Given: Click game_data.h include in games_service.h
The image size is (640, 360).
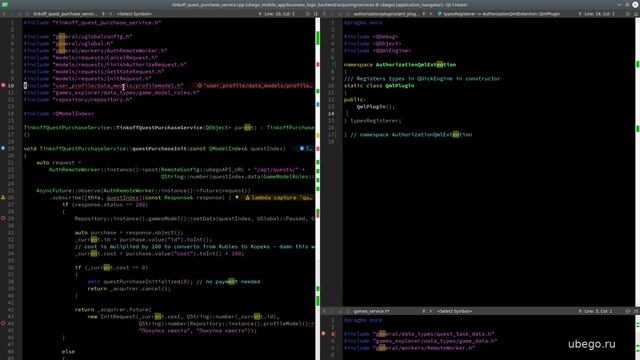Looking at the screenshot, I should point(421,341).
